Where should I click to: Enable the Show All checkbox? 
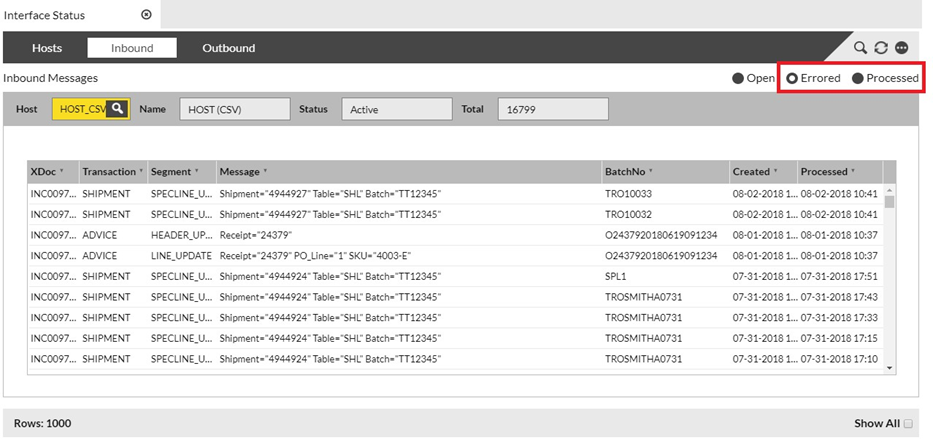(x=908, y=424)
